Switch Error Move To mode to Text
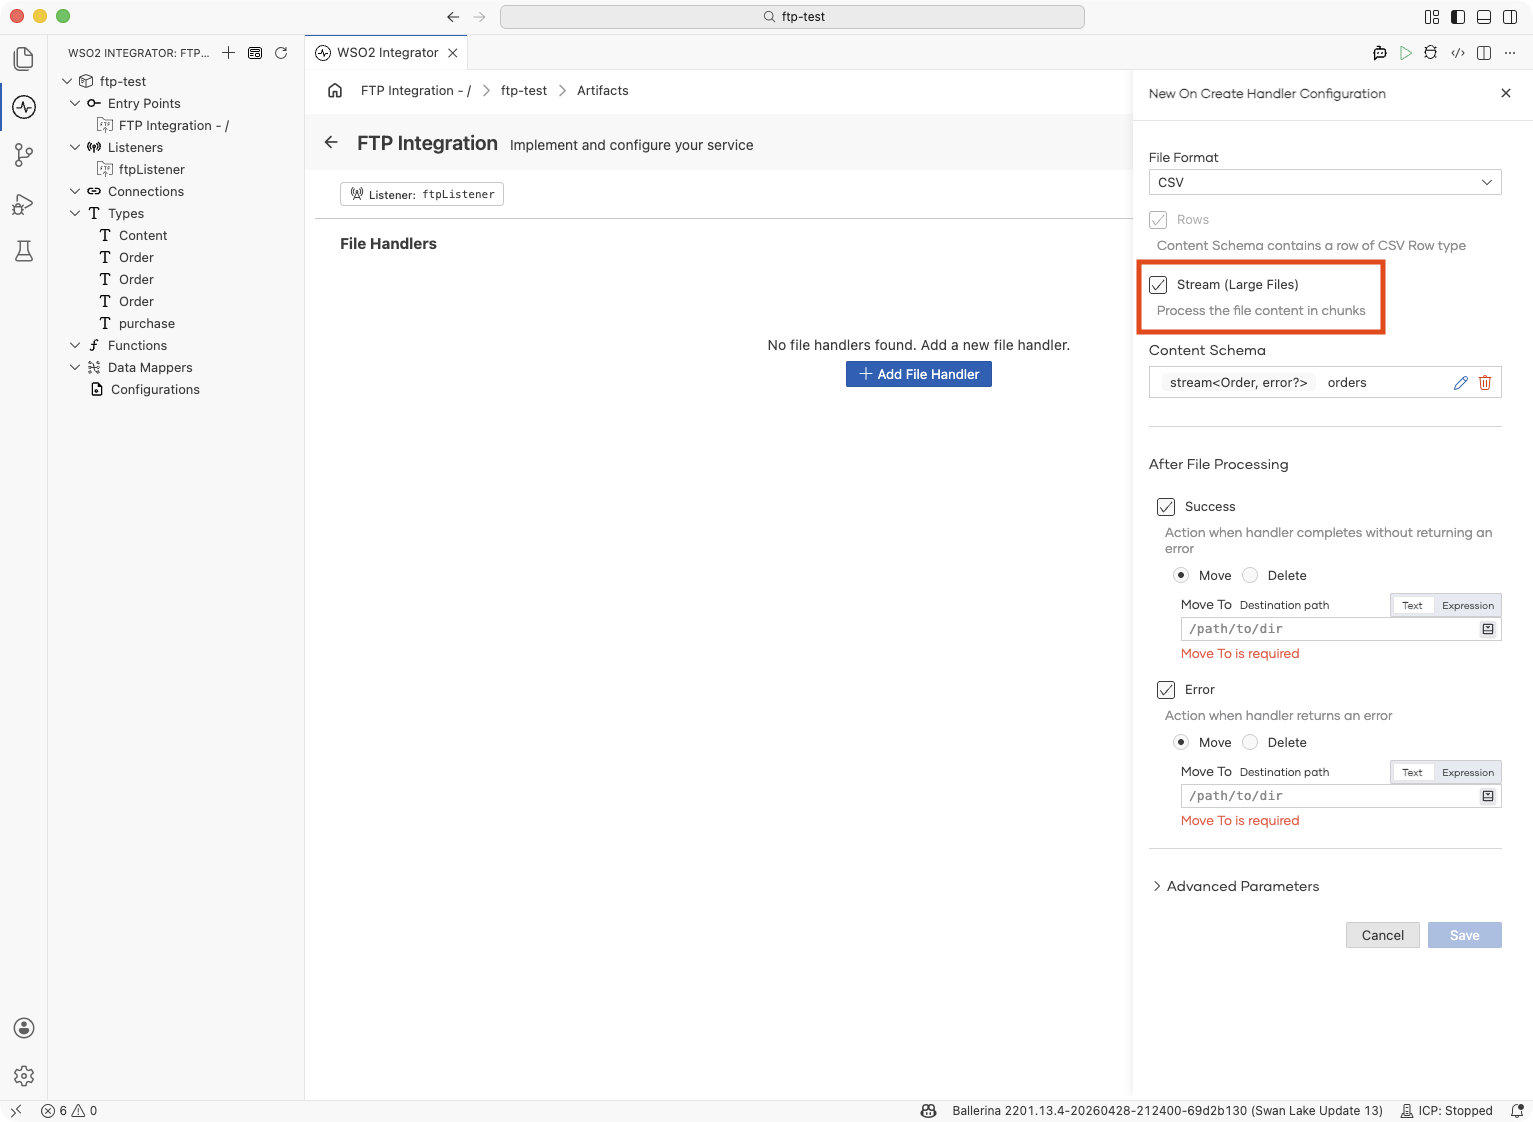The width and height of the screenshot is (1533, 1122). click(x=1412, y=773)
